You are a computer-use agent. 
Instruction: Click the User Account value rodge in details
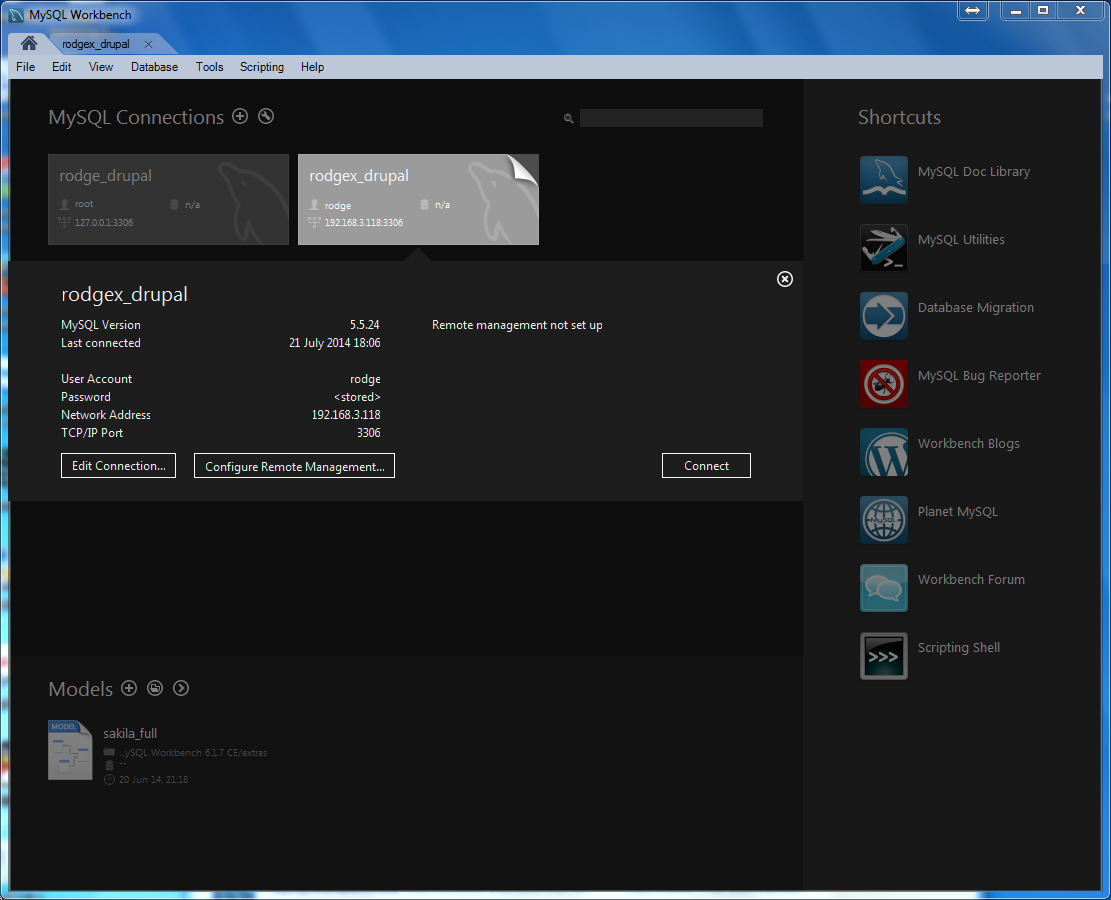coord(365,379)
